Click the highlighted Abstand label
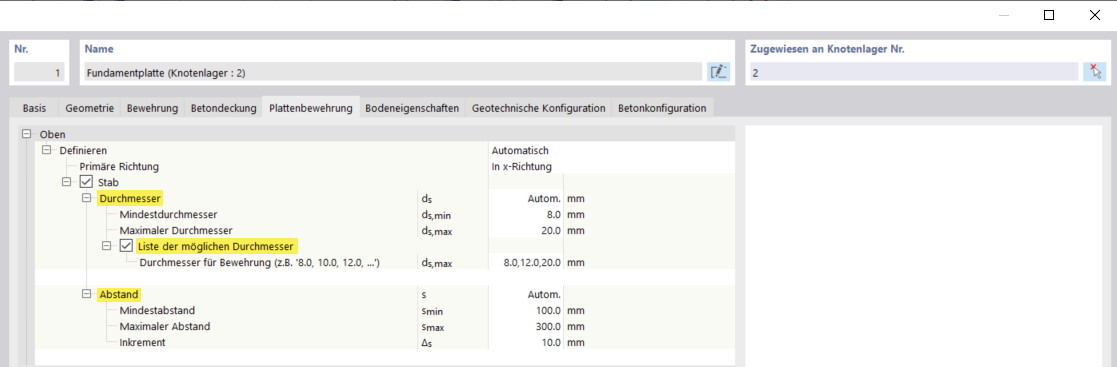The image size is (1117, 367). tap(120, 294)
